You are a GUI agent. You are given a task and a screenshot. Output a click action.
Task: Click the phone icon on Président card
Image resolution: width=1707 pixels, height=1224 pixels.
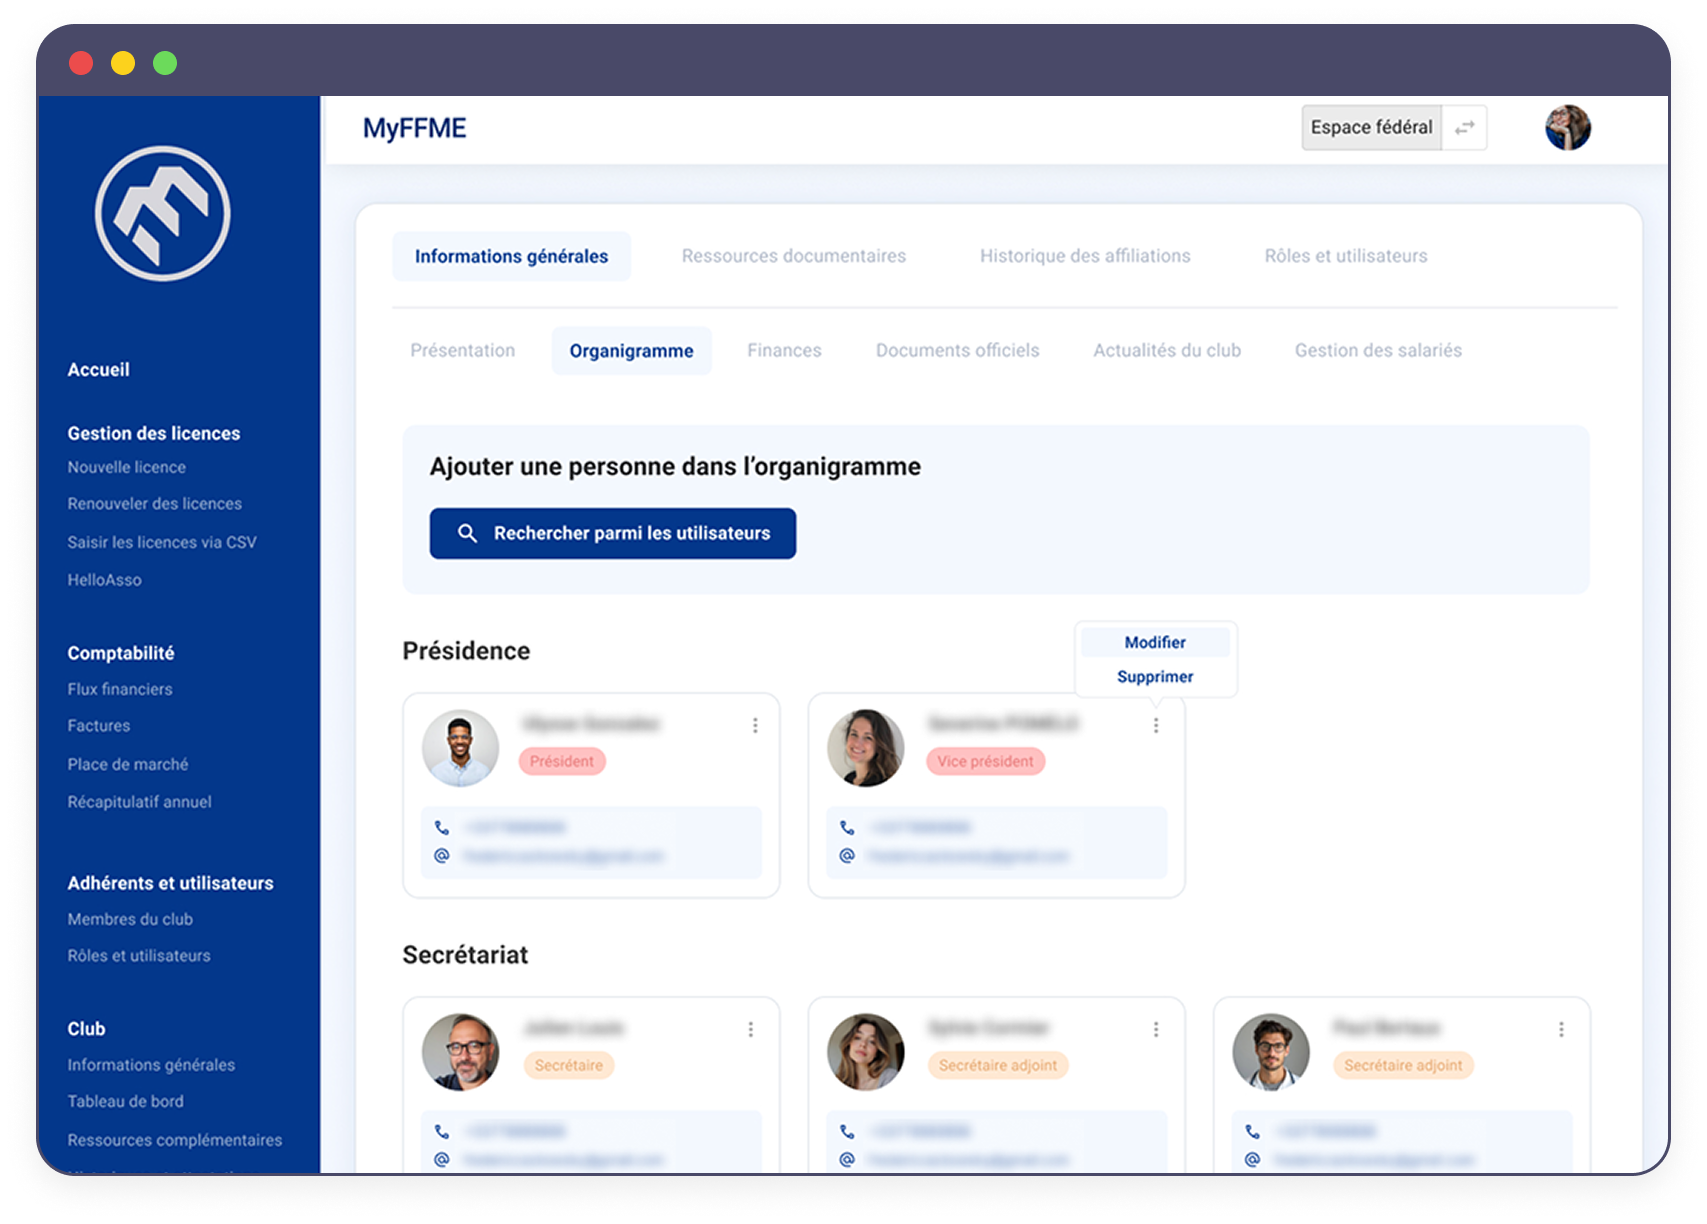click(x=442, y=827)
